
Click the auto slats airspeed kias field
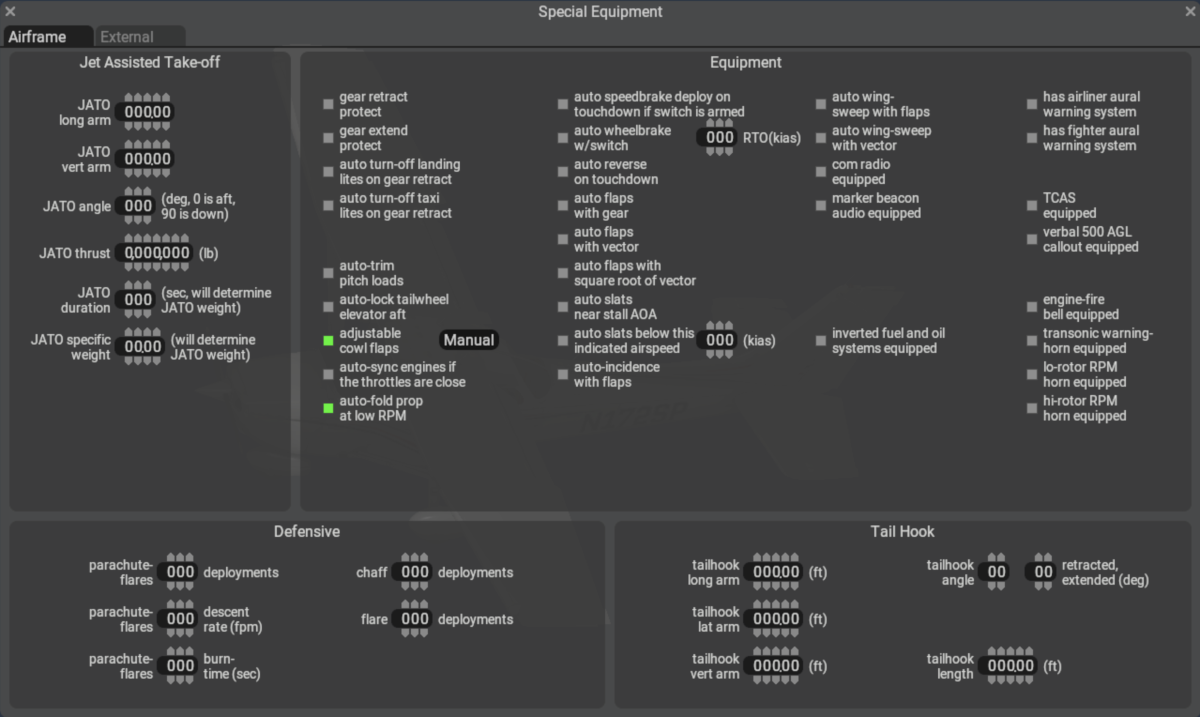point(720,341)
